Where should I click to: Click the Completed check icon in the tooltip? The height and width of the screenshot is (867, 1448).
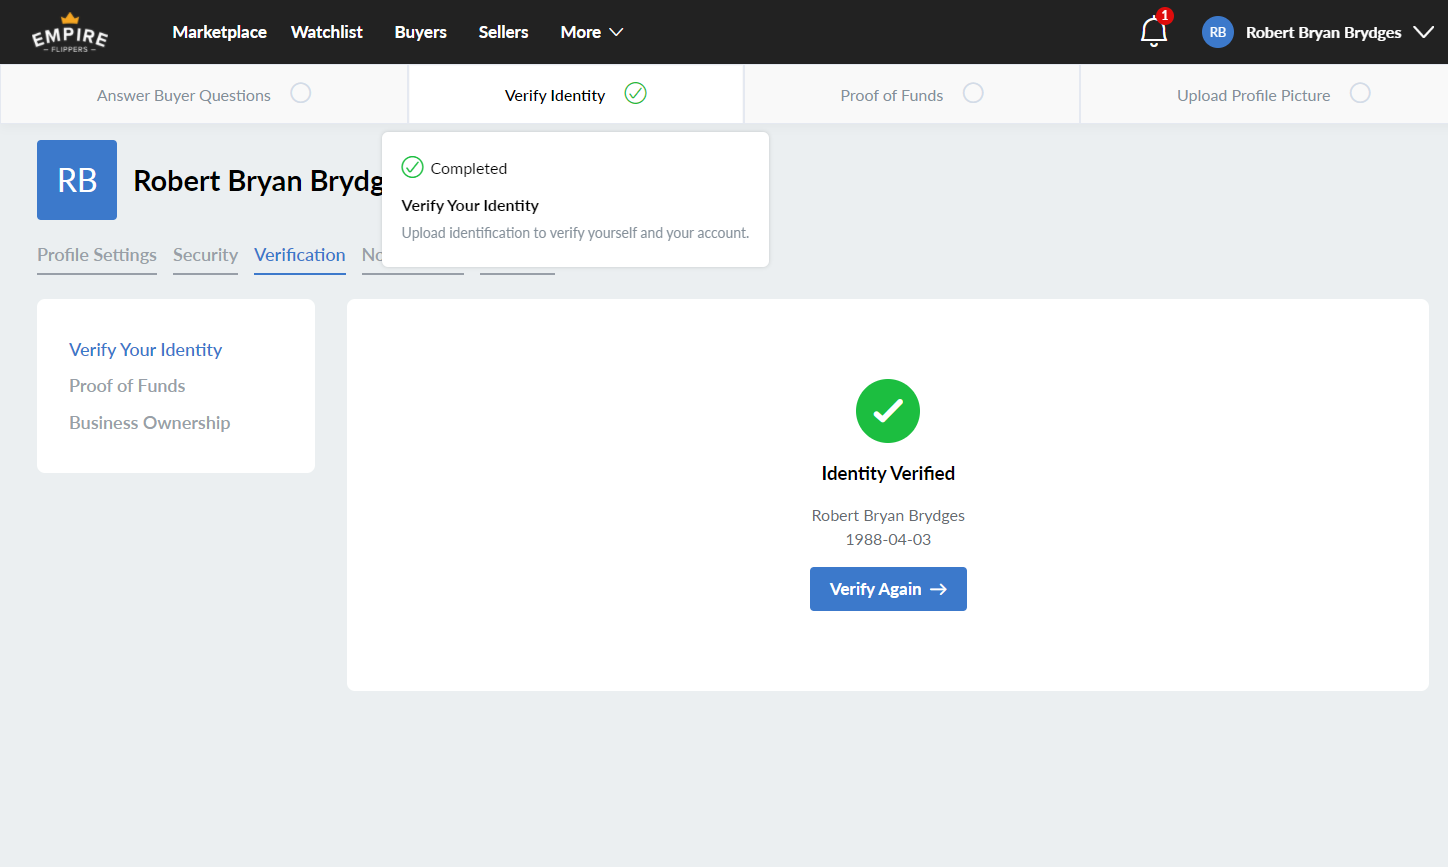pyautogui.click(x=412, y=167)
